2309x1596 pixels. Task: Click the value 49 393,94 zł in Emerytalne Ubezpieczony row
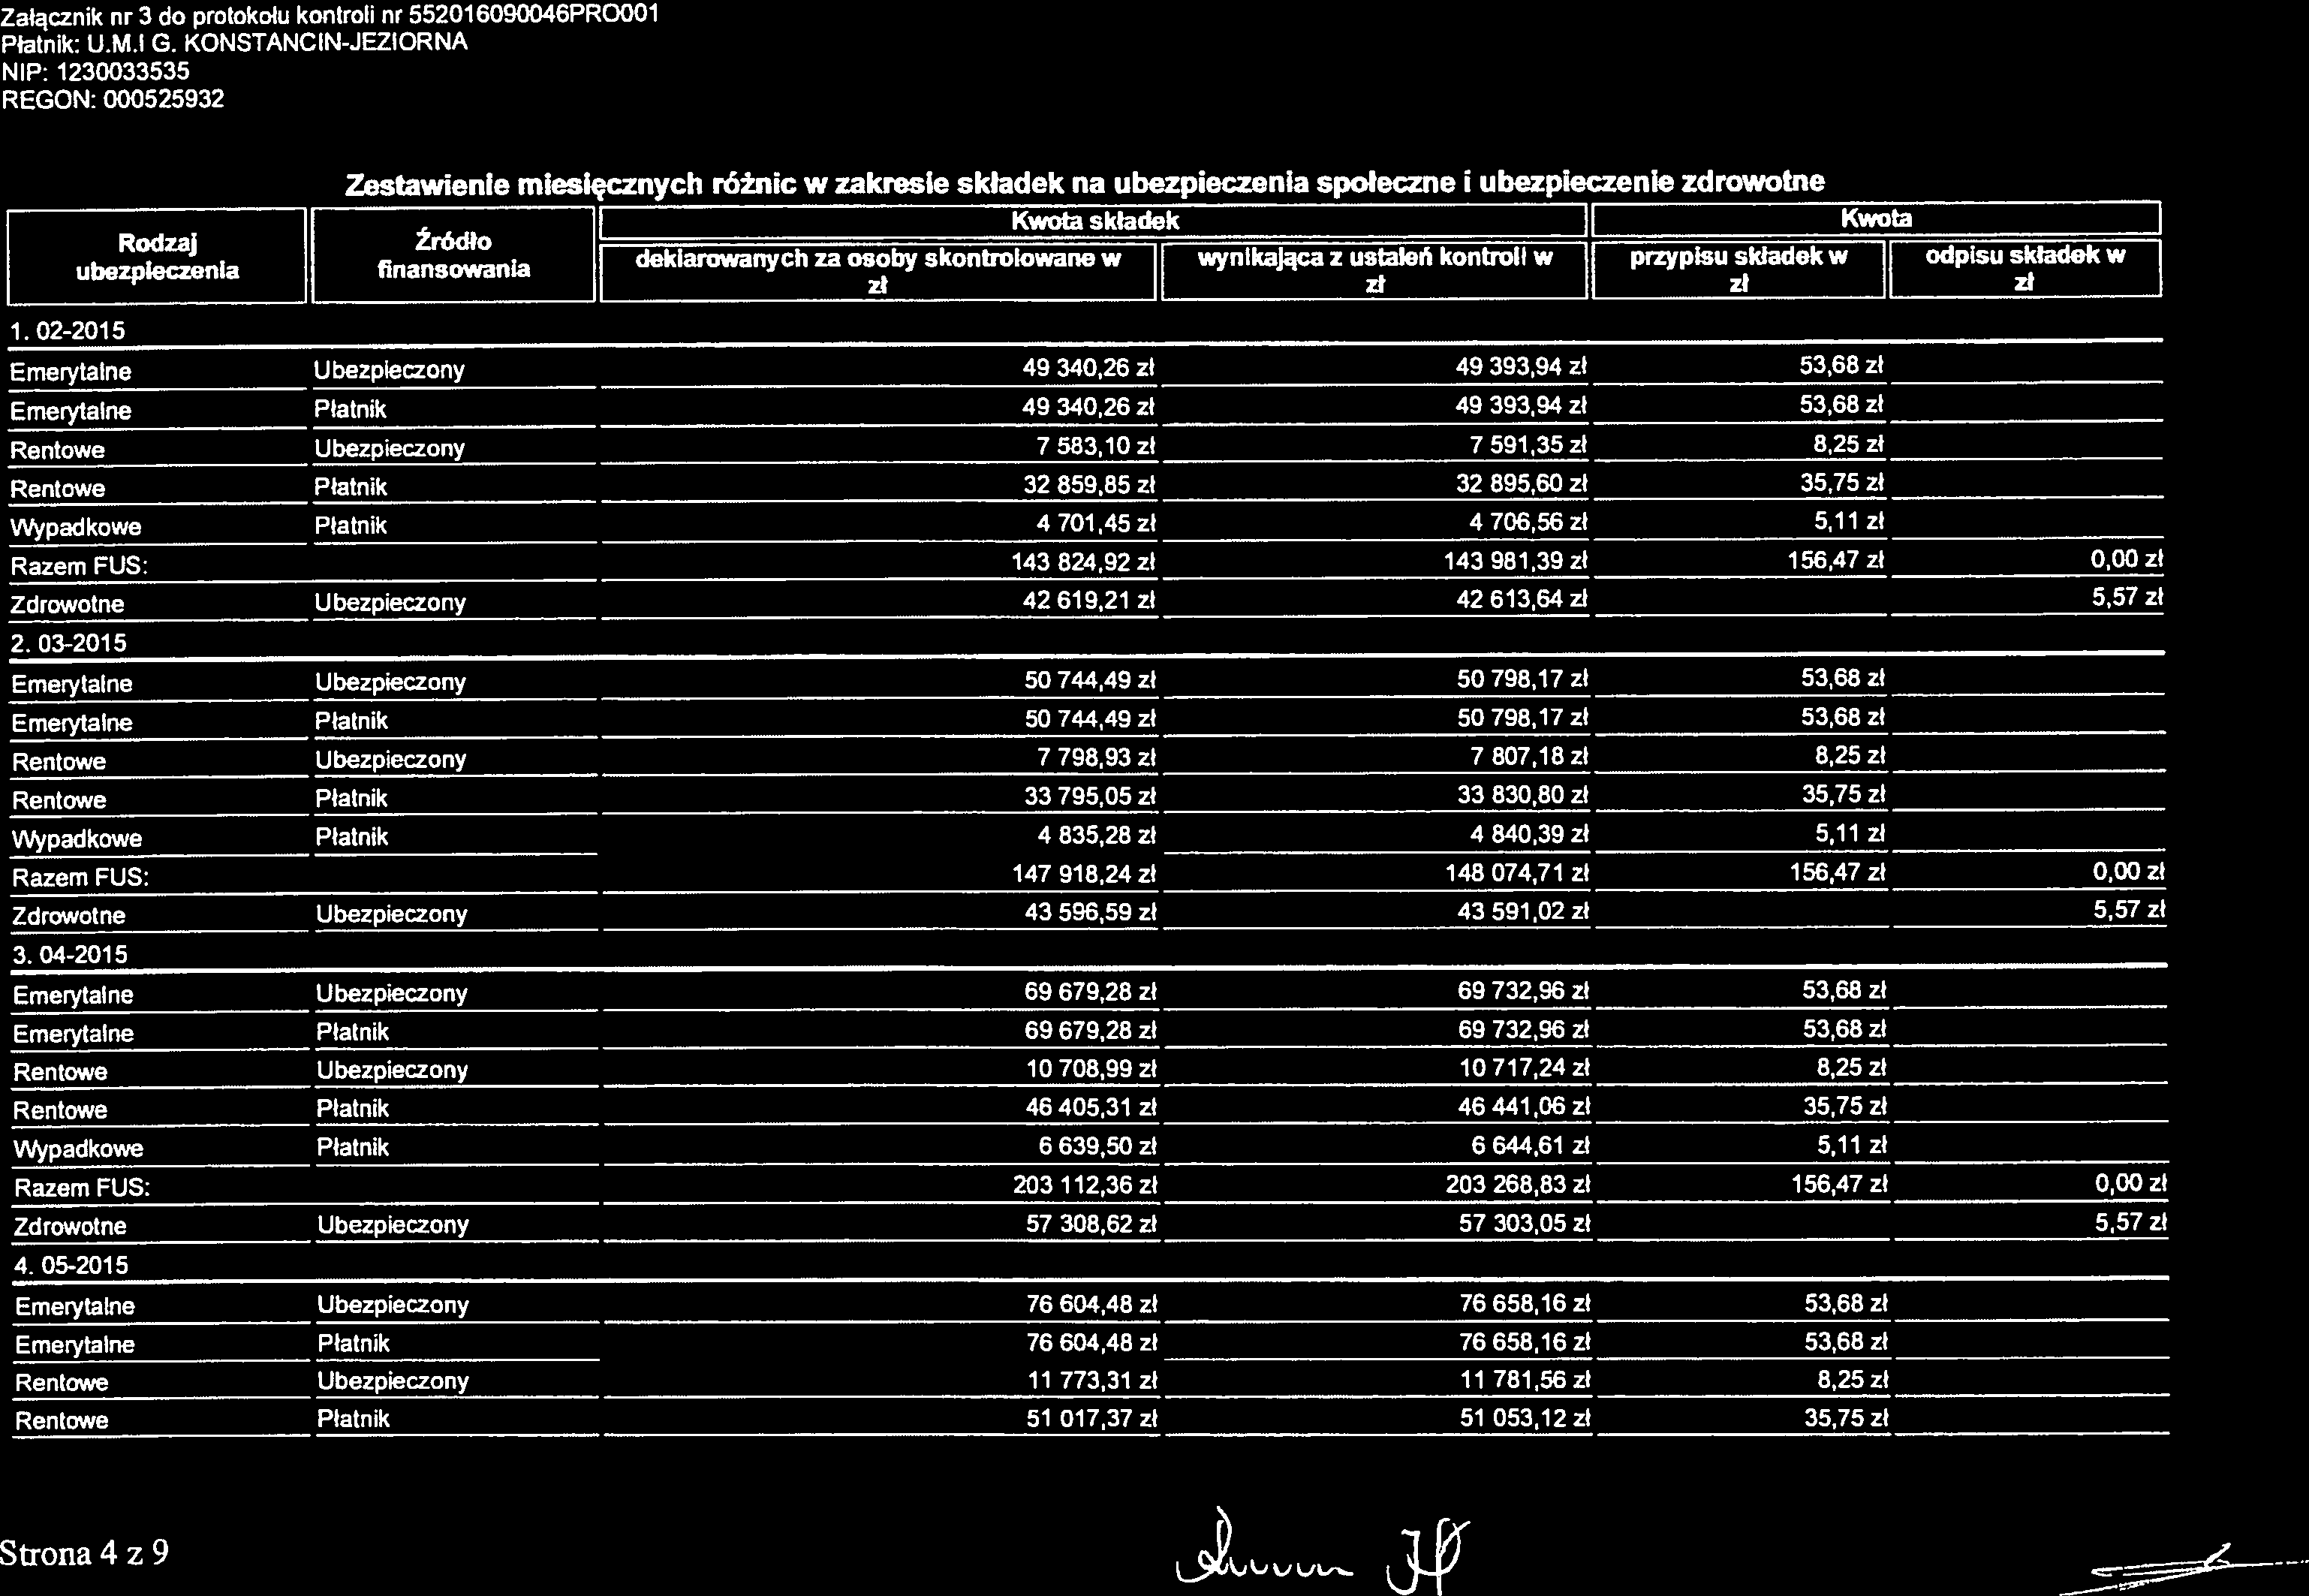coord(1521,369)
